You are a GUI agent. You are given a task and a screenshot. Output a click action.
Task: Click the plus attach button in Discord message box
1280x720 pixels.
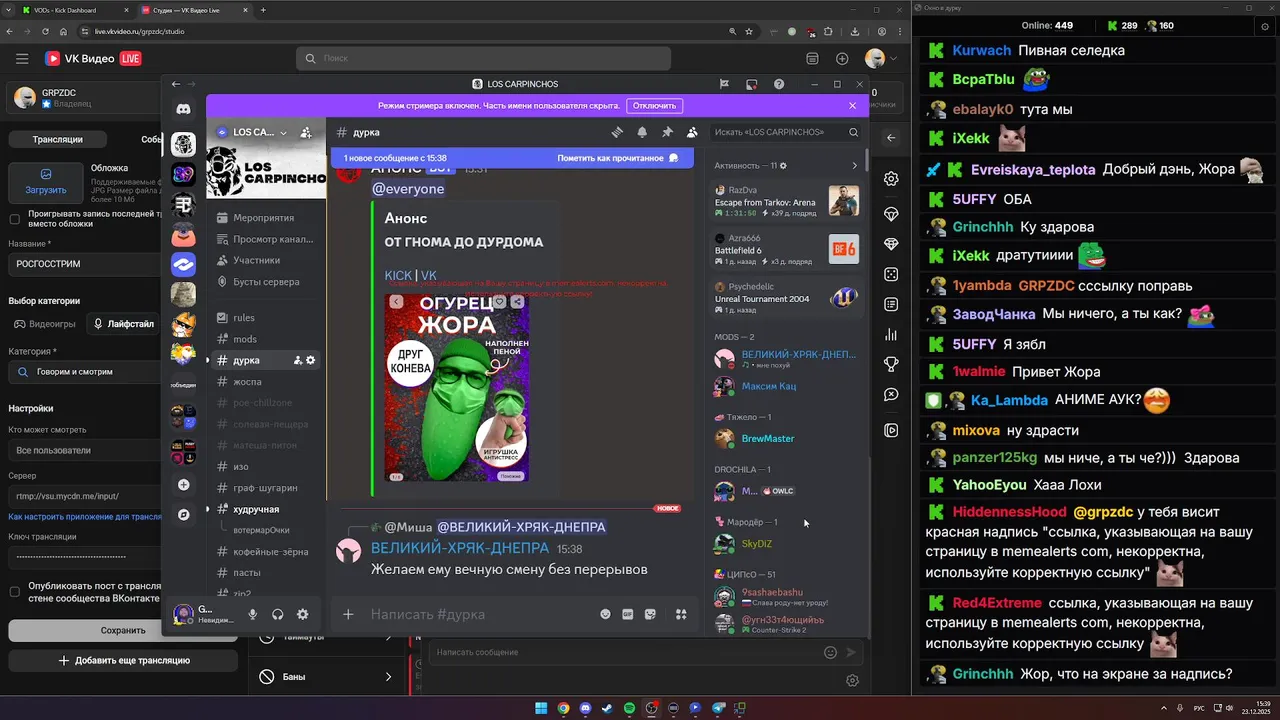[348, 614]
